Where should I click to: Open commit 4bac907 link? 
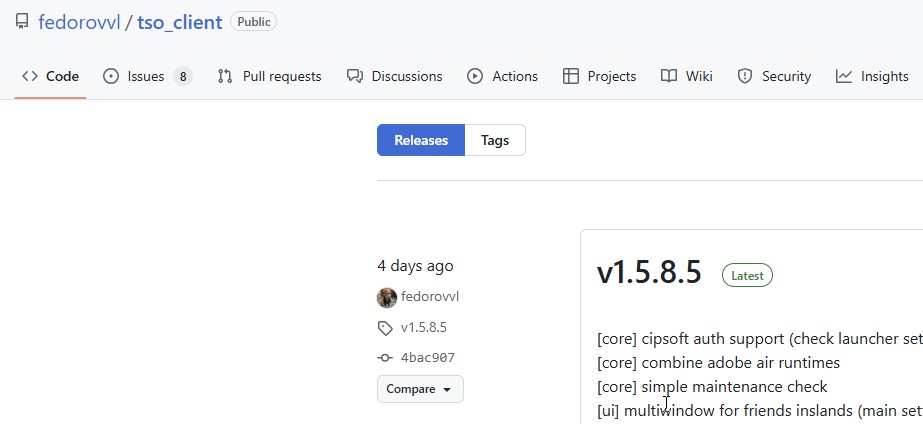coord(428,357)
